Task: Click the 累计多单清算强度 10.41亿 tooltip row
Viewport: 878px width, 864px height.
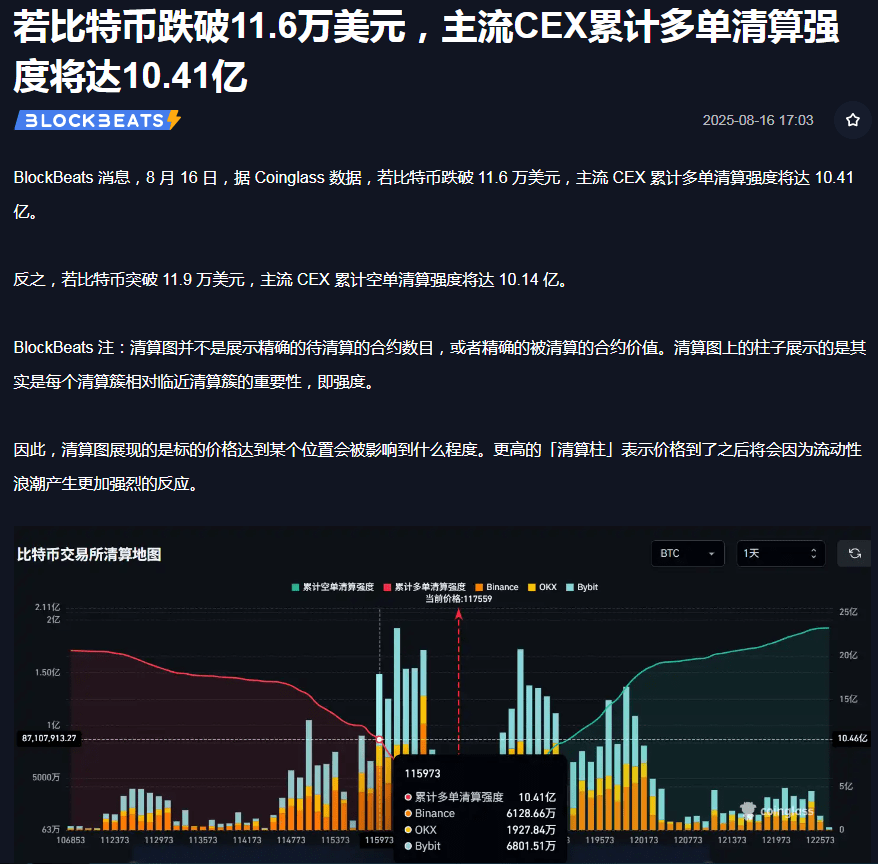Action: pos(480,797)
